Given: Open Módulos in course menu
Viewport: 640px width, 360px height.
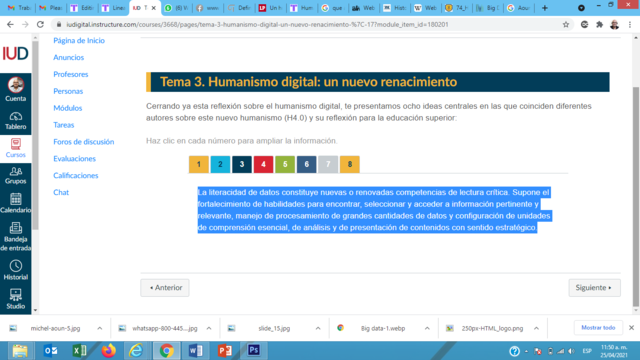Looking at the screenshot, I should (68, 108).
